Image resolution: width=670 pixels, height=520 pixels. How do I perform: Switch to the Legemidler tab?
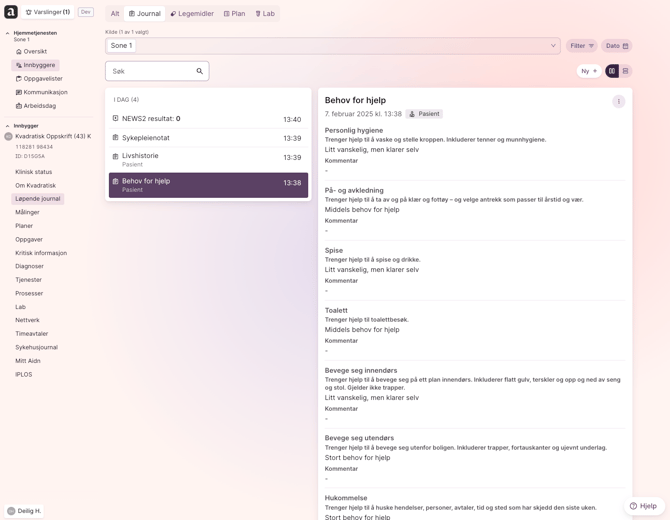point(192,14)
